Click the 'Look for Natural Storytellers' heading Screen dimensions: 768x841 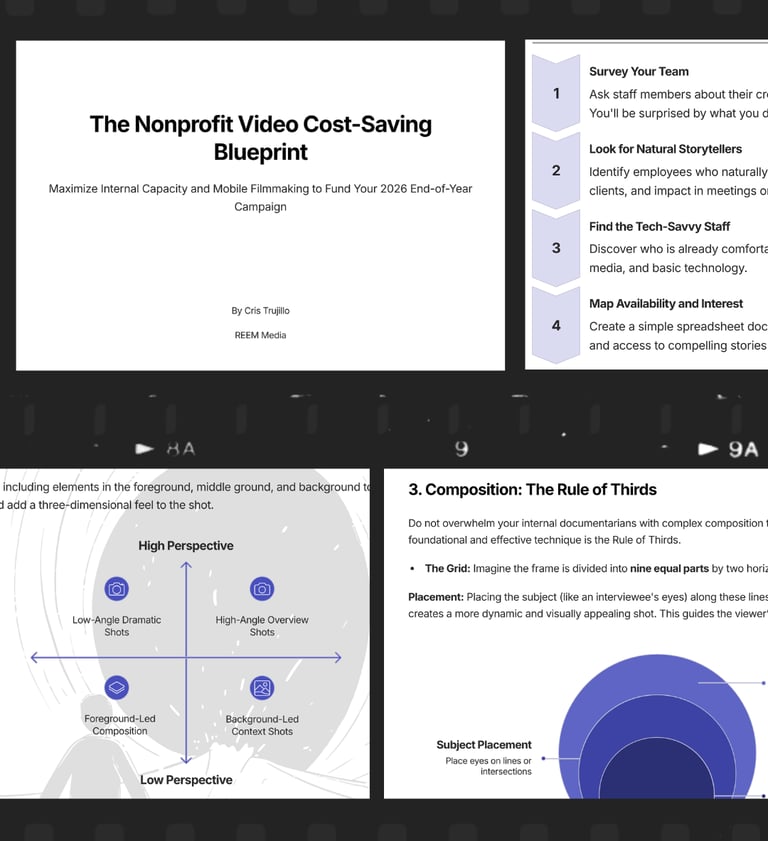click(665, 149)
